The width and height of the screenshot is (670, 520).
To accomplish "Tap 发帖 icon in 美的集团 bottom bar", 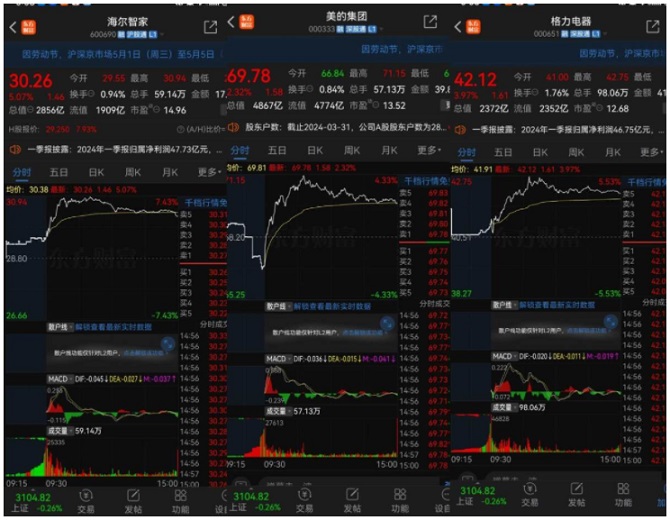I will (351, 500).
